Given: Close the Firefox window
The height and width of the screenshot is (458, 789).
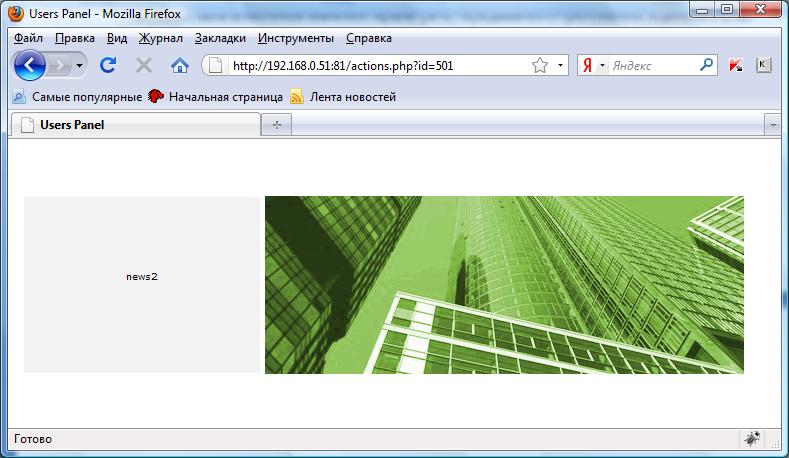Looking at the screenshot, I should coord(760,10).
